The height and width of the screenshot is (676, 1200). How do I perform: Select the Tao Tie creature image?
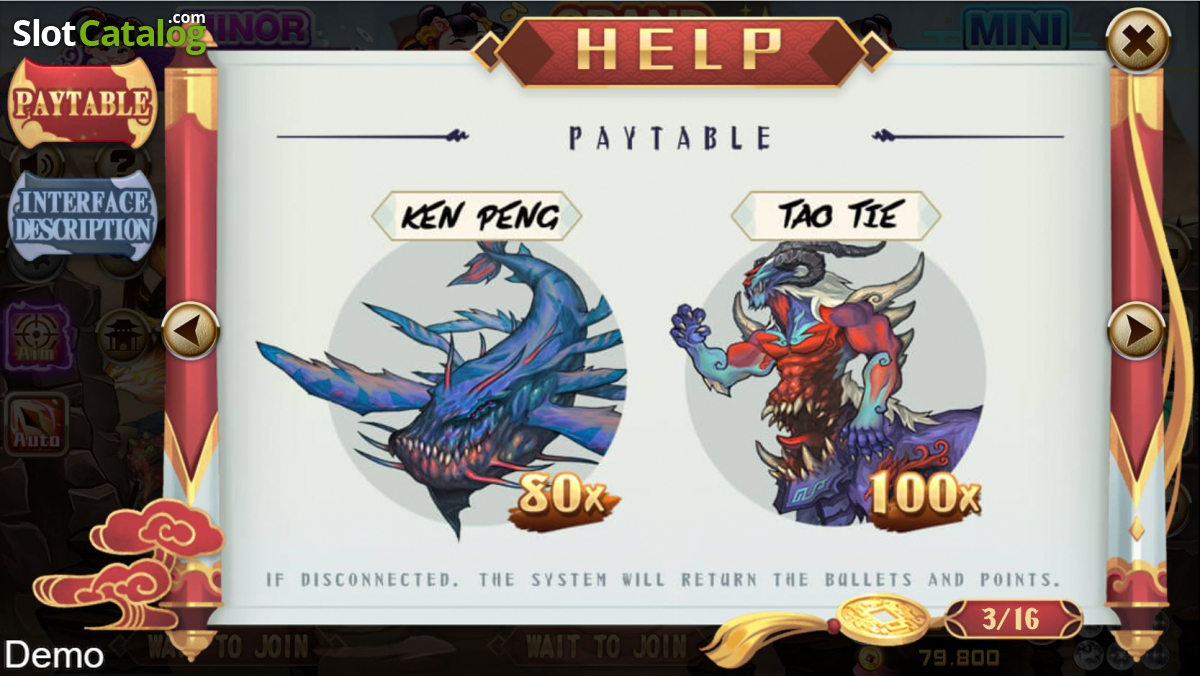830,380
